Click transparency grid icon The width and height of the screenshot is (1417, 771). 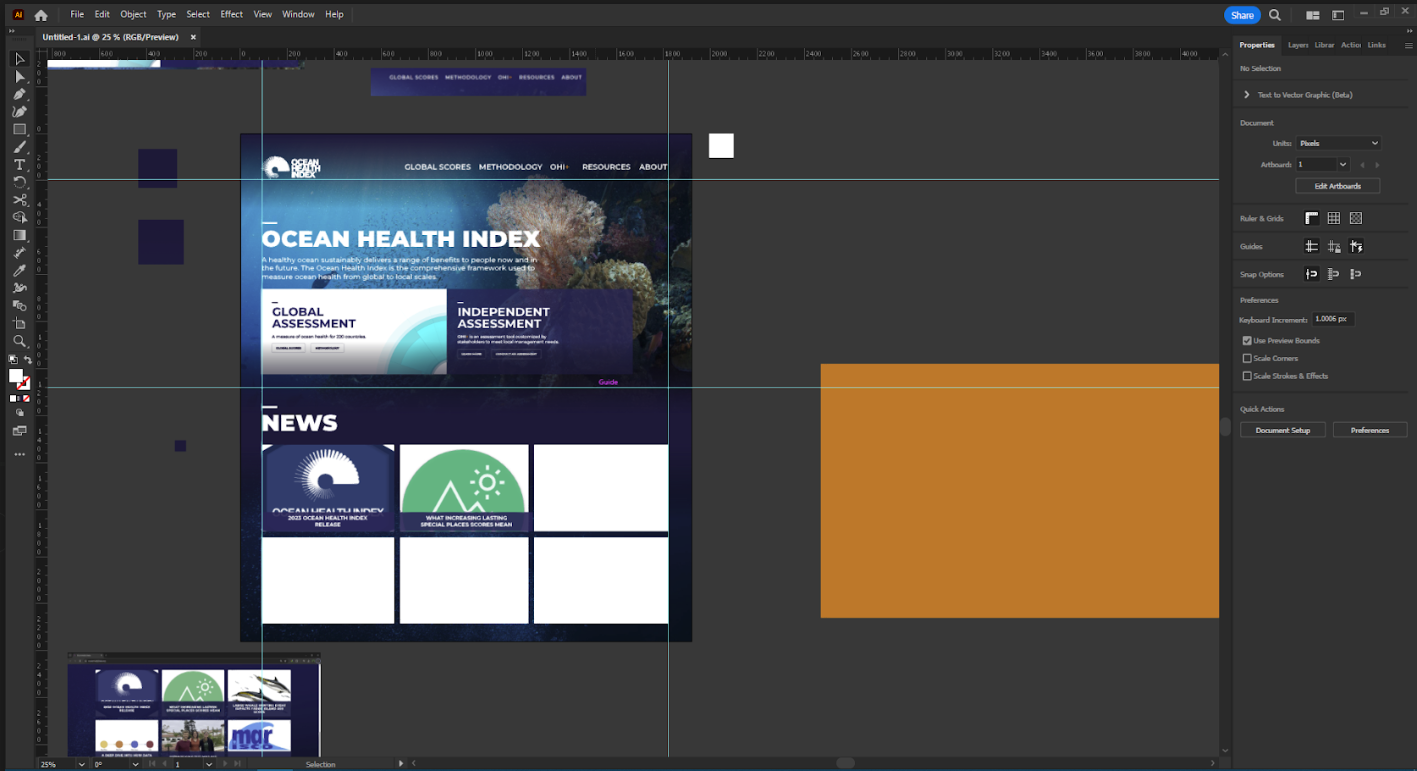click(1356, 218)
